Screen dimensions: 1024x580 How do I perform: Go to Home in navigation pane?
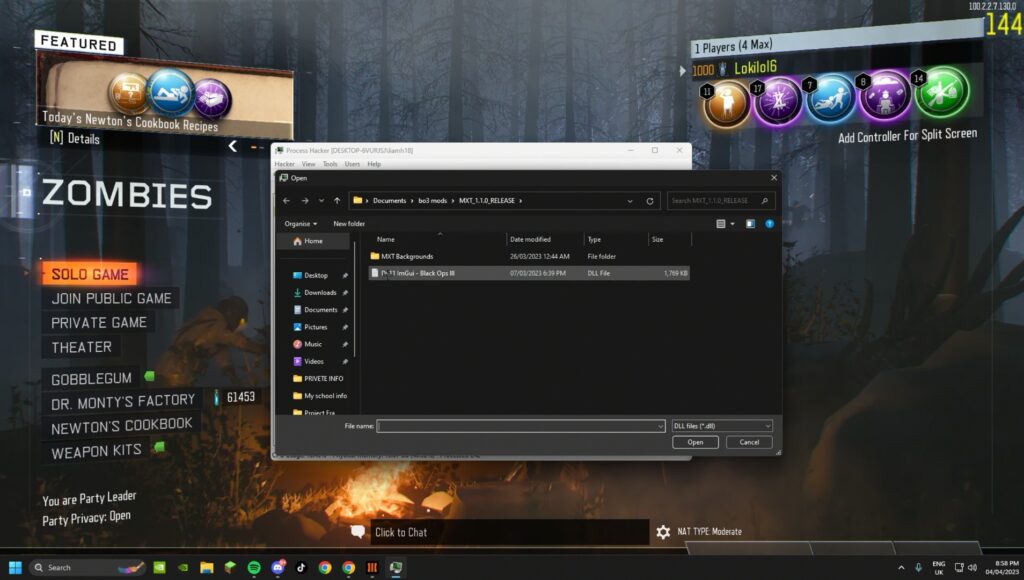(313, 241)
